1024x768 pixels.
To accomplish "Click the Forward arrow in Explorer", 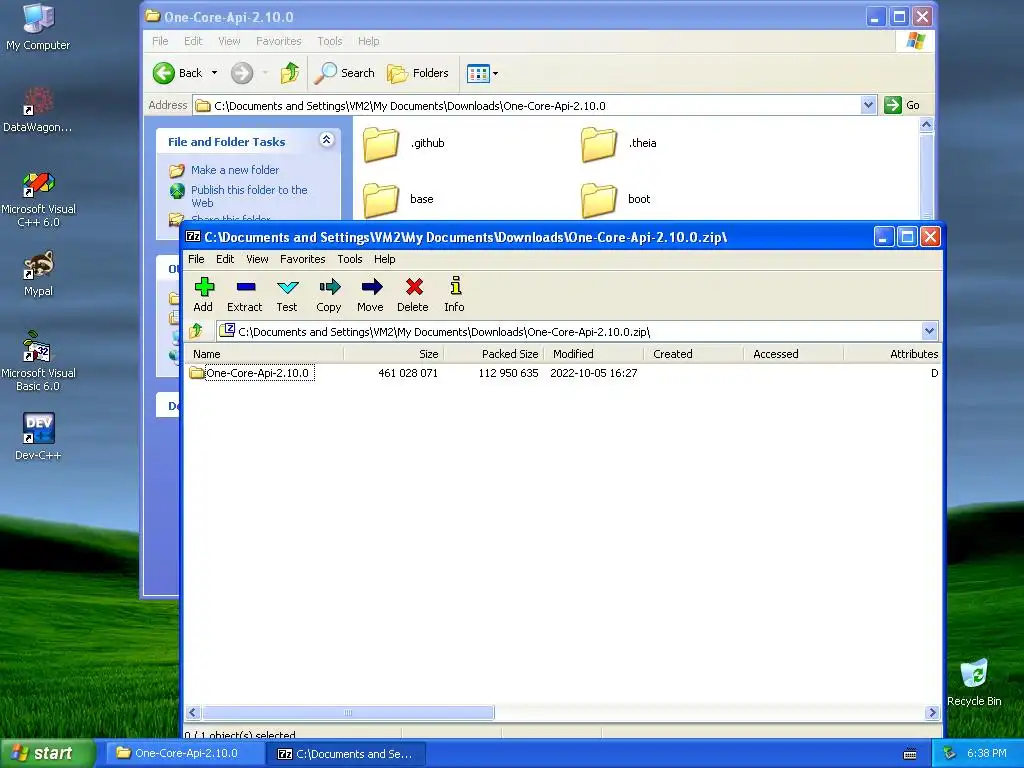I will coord(242,73).
